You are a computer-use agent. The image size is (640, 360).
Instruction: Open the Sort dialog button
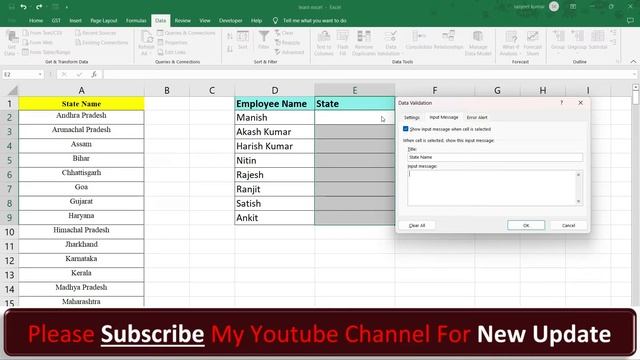click(243, 40)
